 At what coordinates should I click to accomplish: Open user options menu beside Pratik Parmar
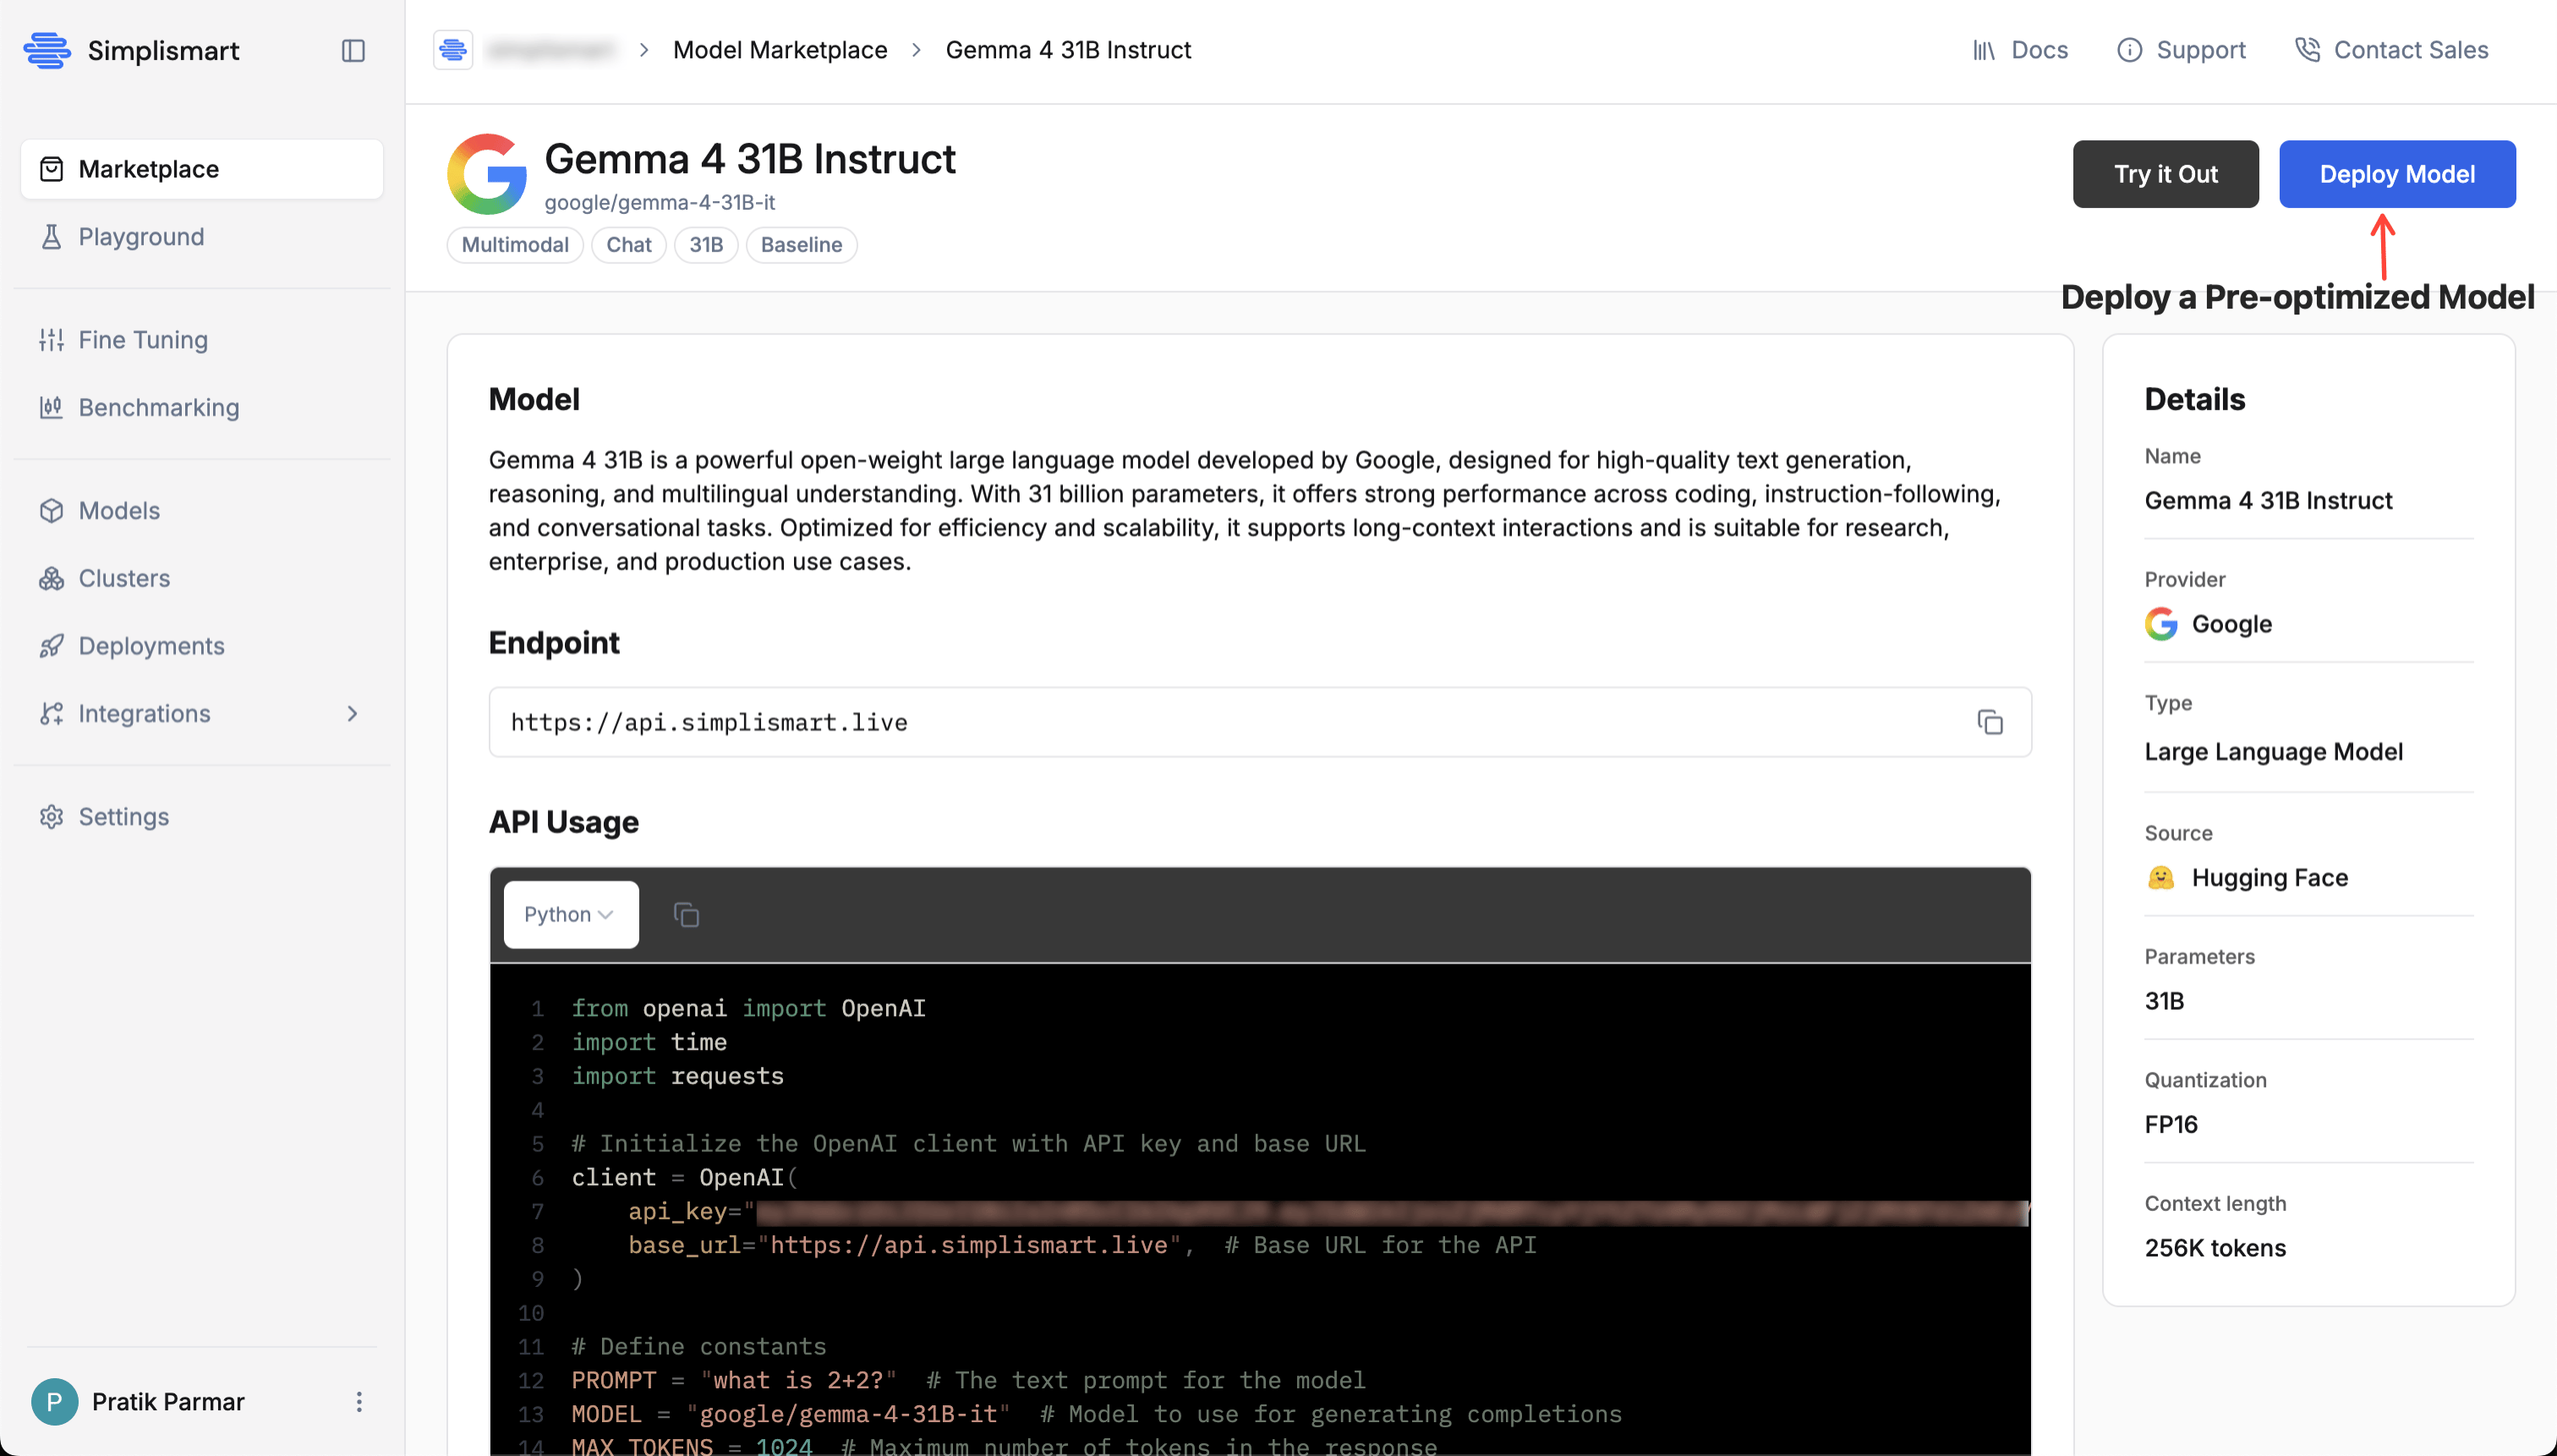click(x=359, y=1402)
